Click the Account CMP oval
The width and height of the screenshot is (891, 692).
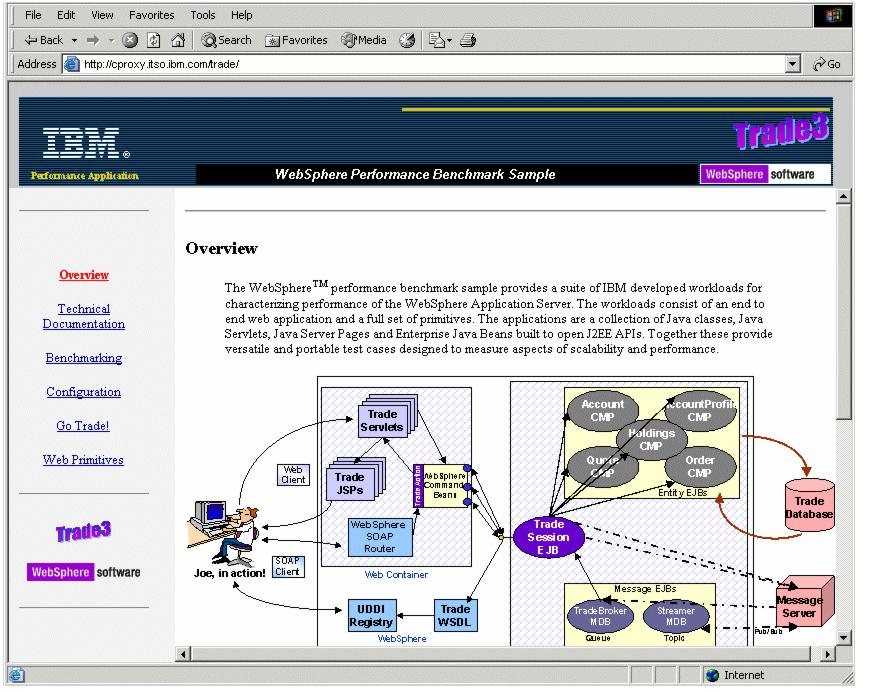coord(603,410)
